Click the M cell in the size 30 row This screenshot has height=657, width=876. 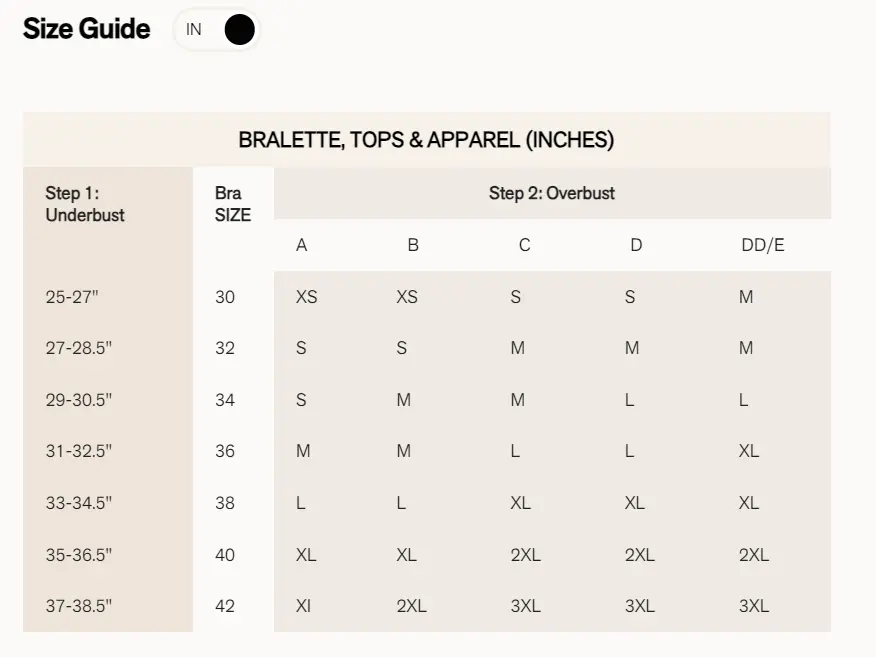(x=746, y=297)
